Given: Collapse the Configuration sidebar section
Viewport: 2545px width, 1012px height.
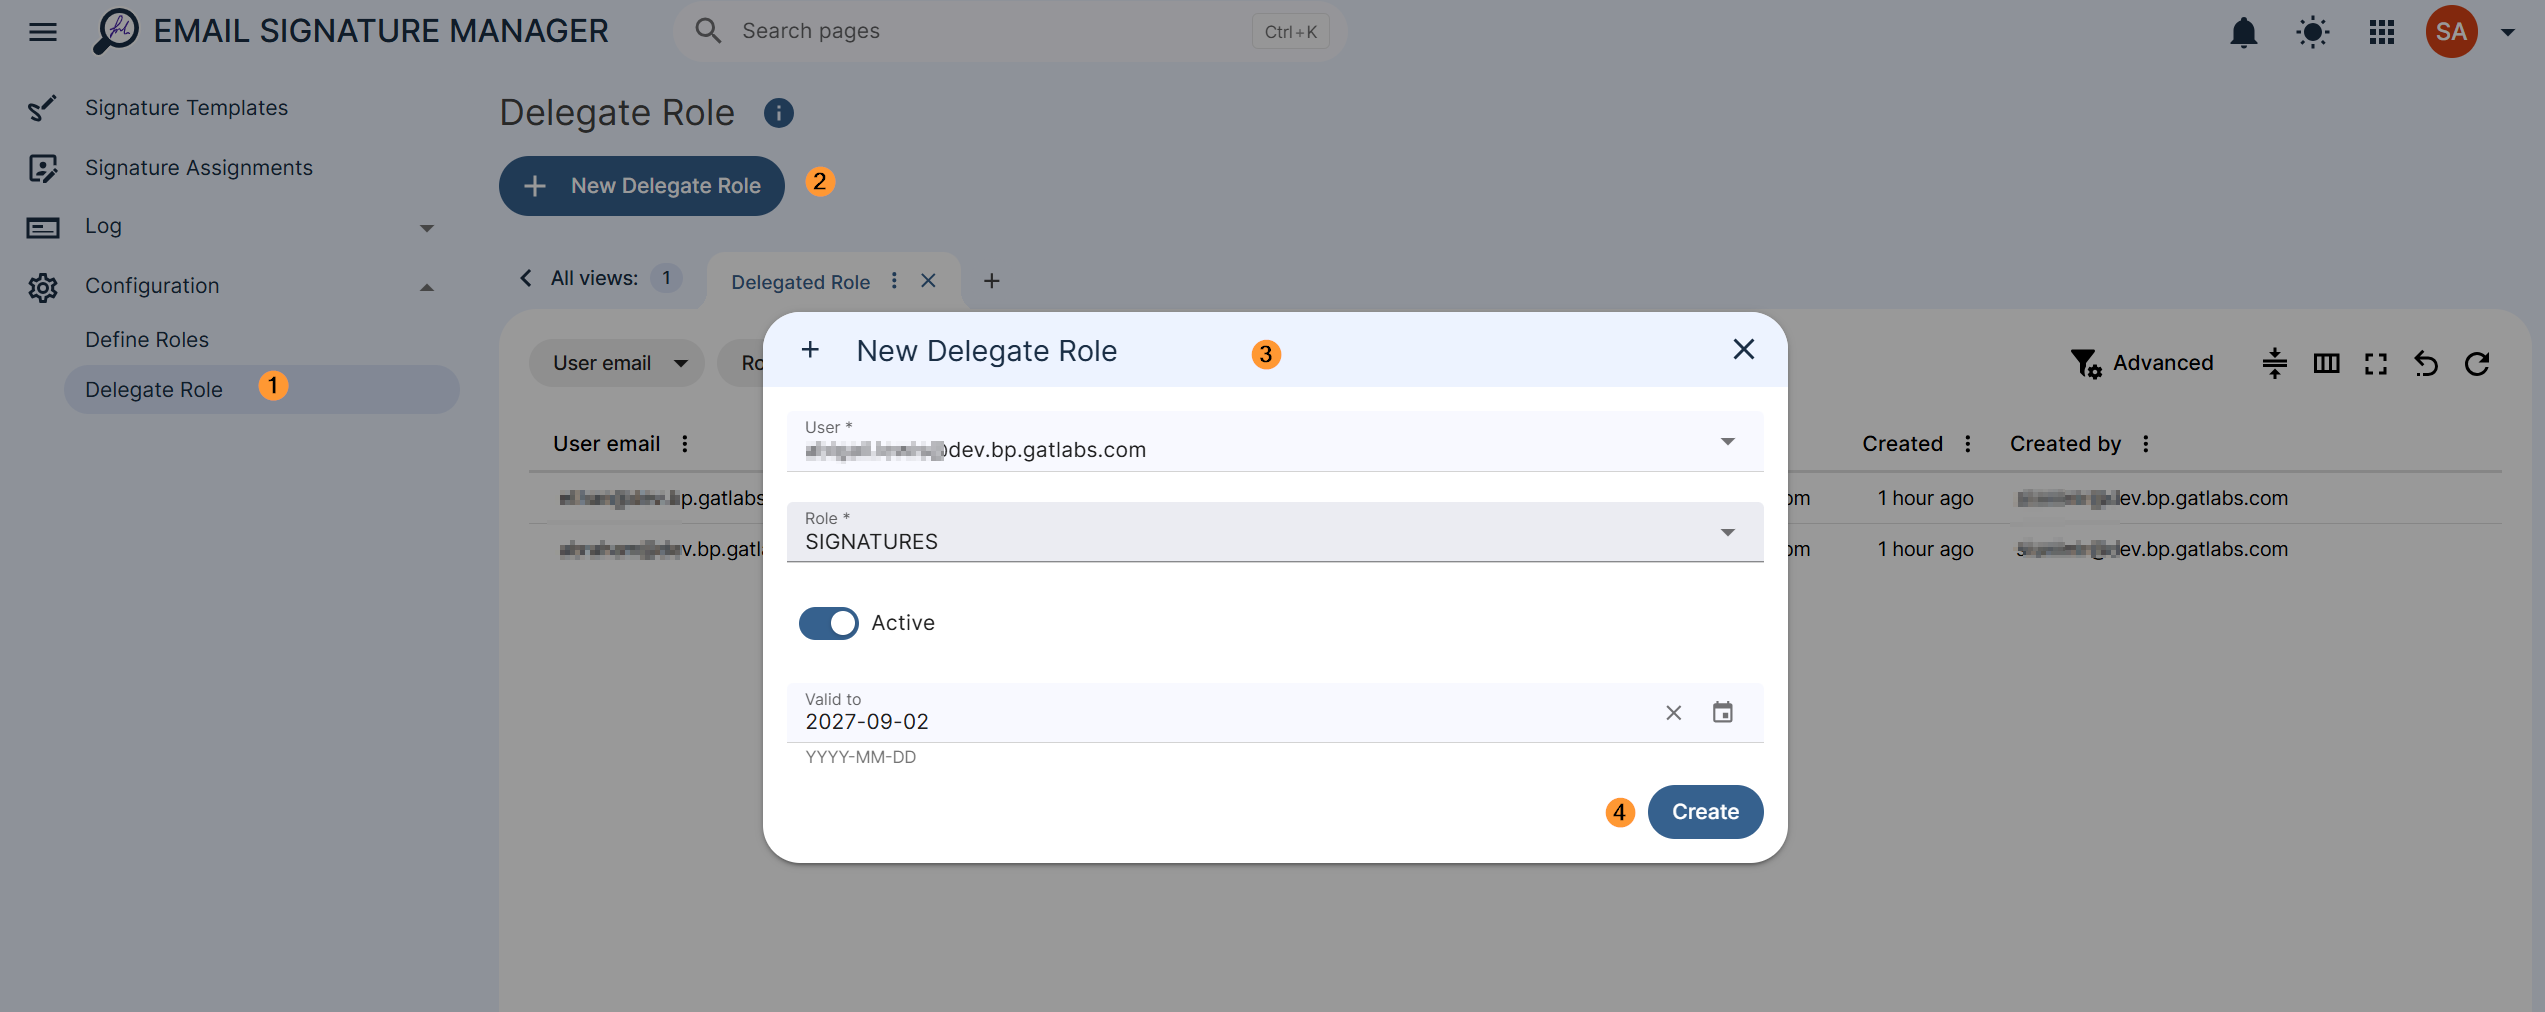Looking at the screenshot, I should (x=426, y=287).
